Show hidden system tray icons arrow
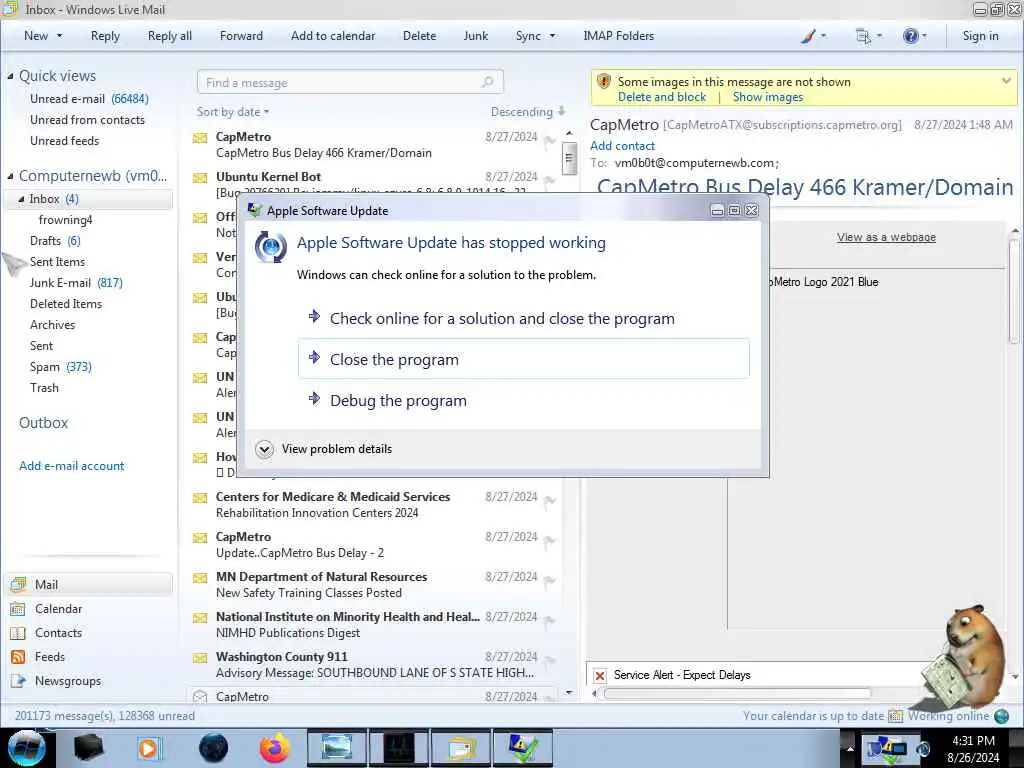 [850, 748]
